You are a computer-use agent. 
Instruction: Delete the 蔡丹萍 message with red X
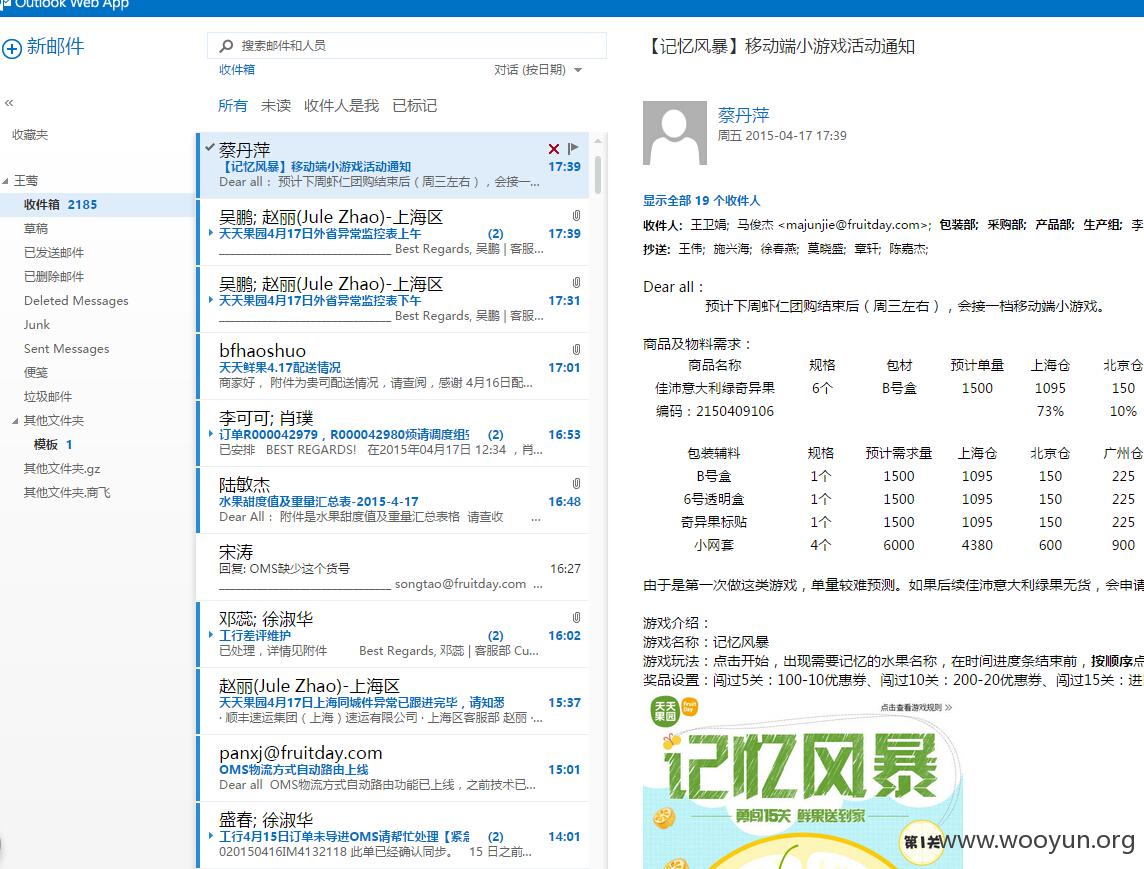coord(554,149)
